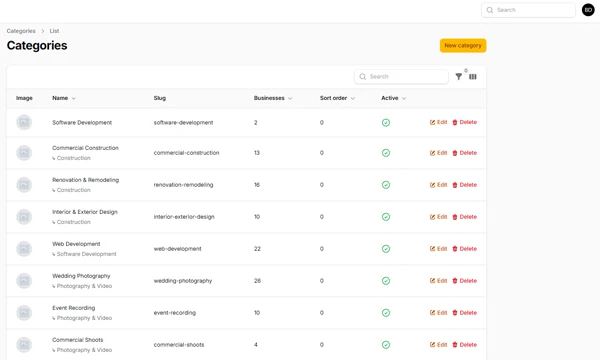Image resolution: width=600 pixels, height=360 pixels.
Task: Edit the Web Development category
Action: [439, 249]
